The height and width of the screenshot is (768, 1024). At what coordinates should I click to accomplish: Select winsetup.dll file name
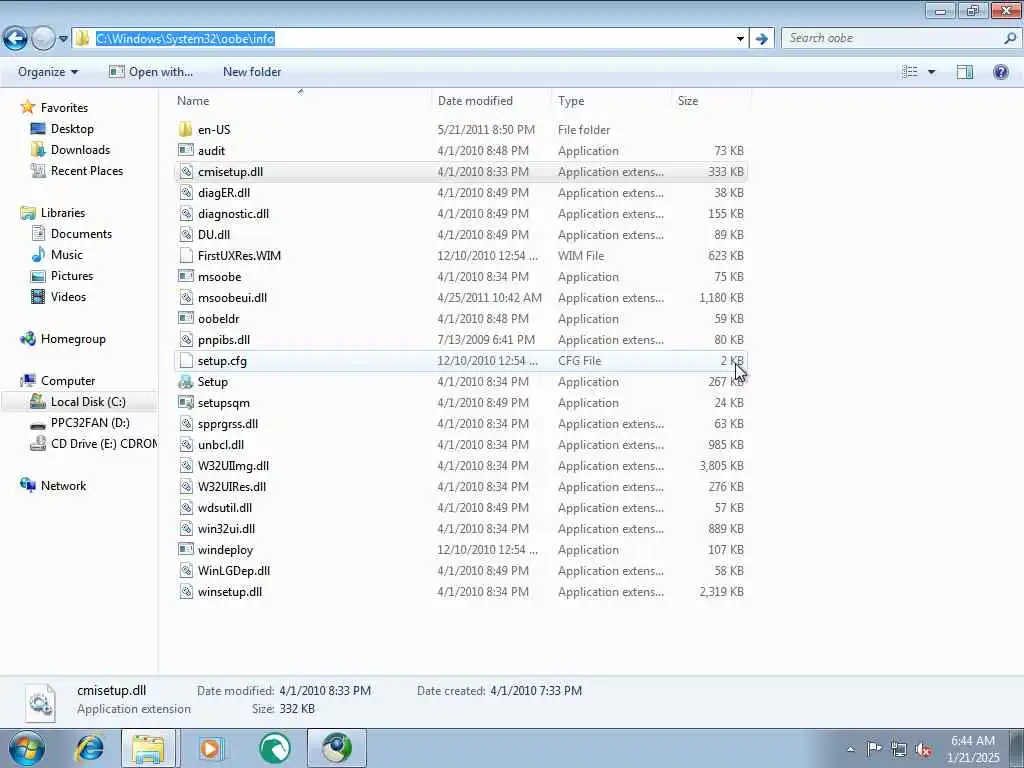click(230, 592)
